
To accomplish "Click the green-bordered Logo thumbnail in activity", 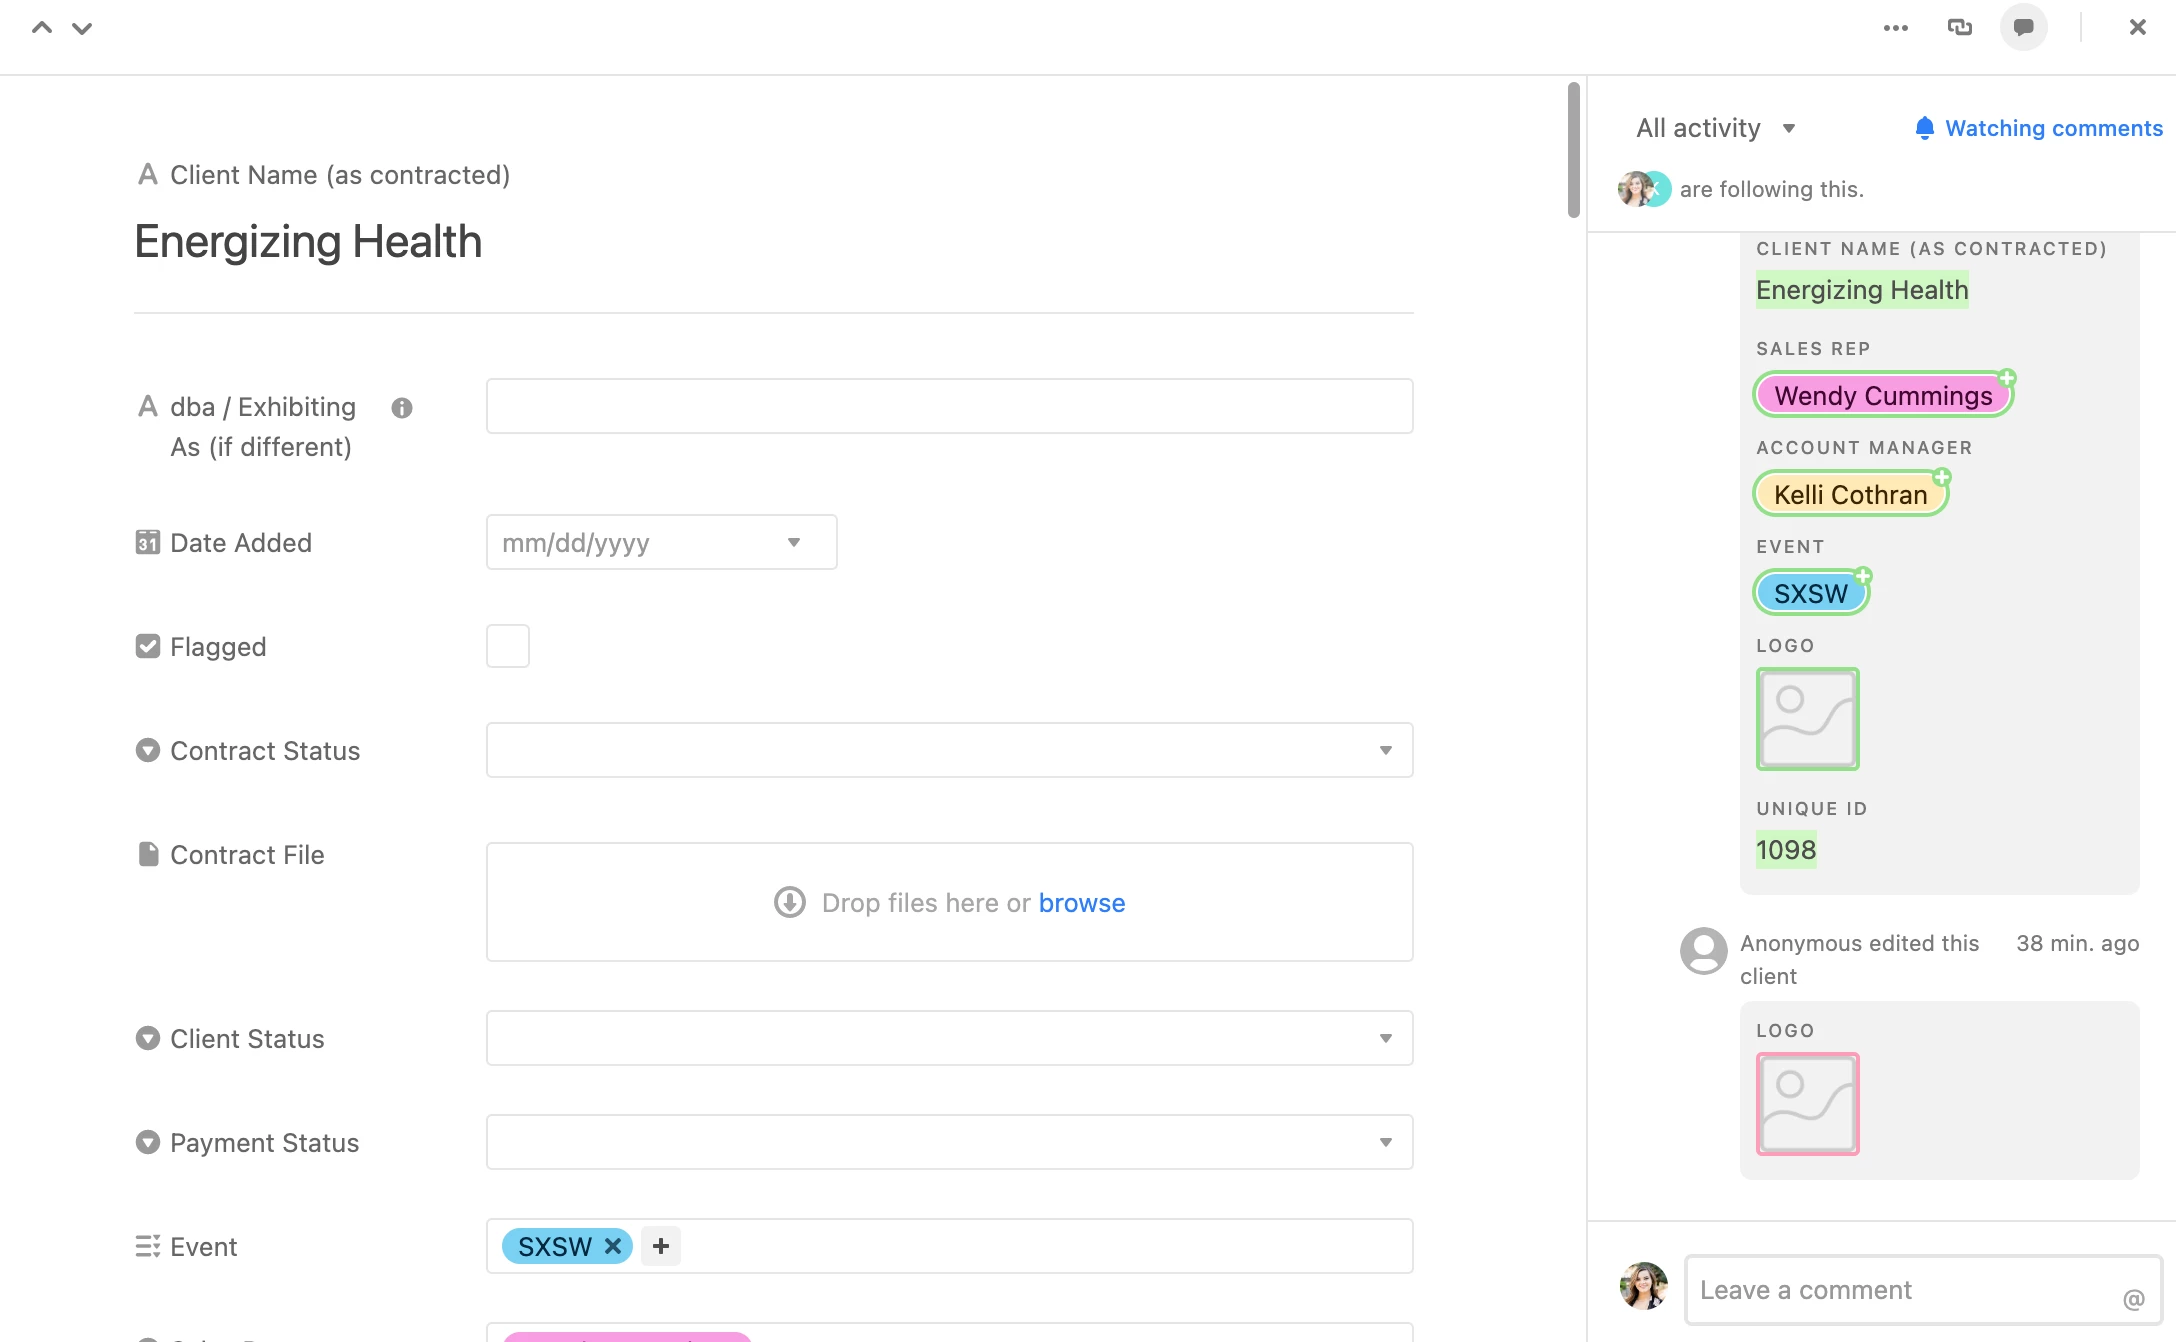I will (1807, 719).
